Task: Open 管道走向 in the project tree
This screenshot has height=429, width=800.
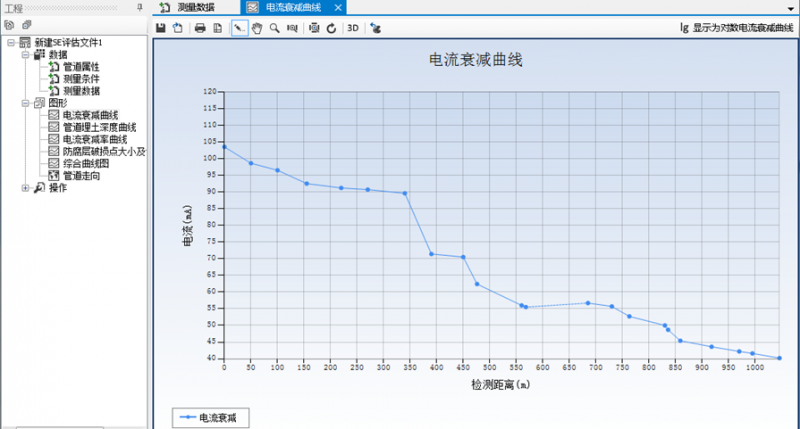Action: pyautogui.click(x=80, y=175)
